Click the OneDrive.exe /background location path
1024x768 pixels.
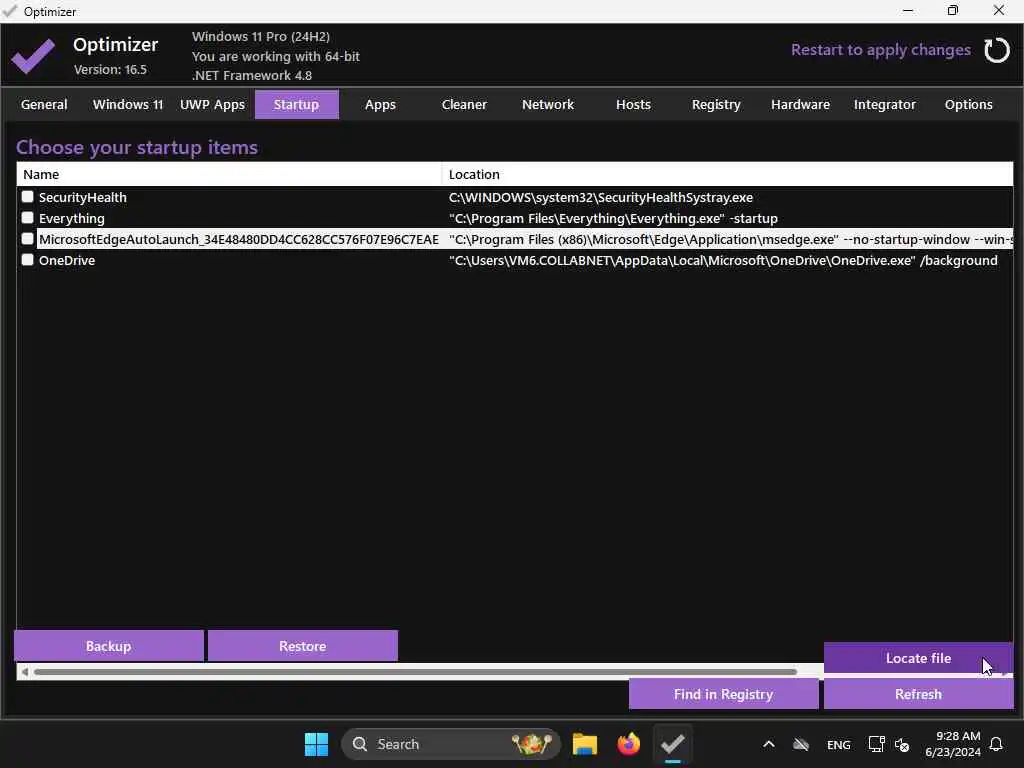coord(723,260)
